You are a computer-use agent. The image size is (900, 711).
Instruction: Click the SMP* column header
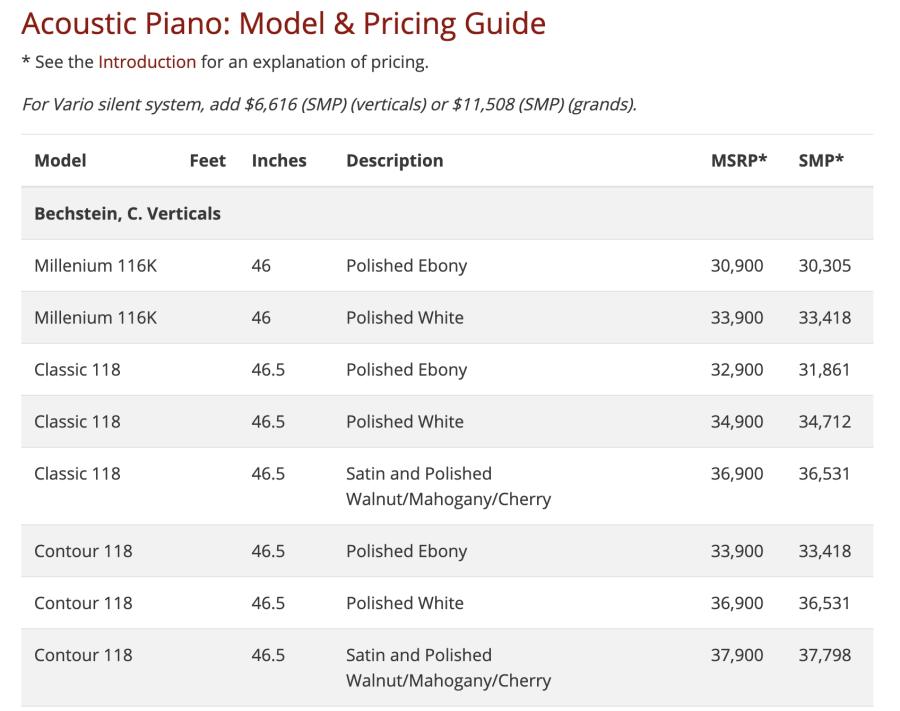(821, 160)
